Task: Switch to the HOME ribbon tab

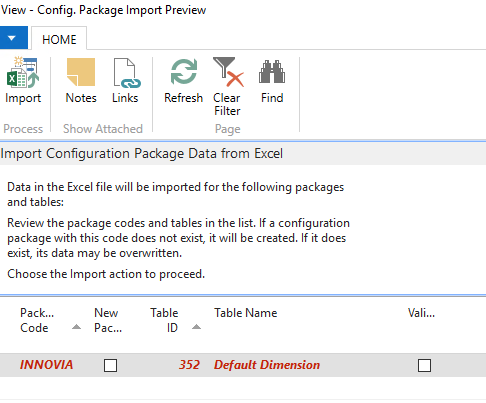Action: tap(59, 39)
